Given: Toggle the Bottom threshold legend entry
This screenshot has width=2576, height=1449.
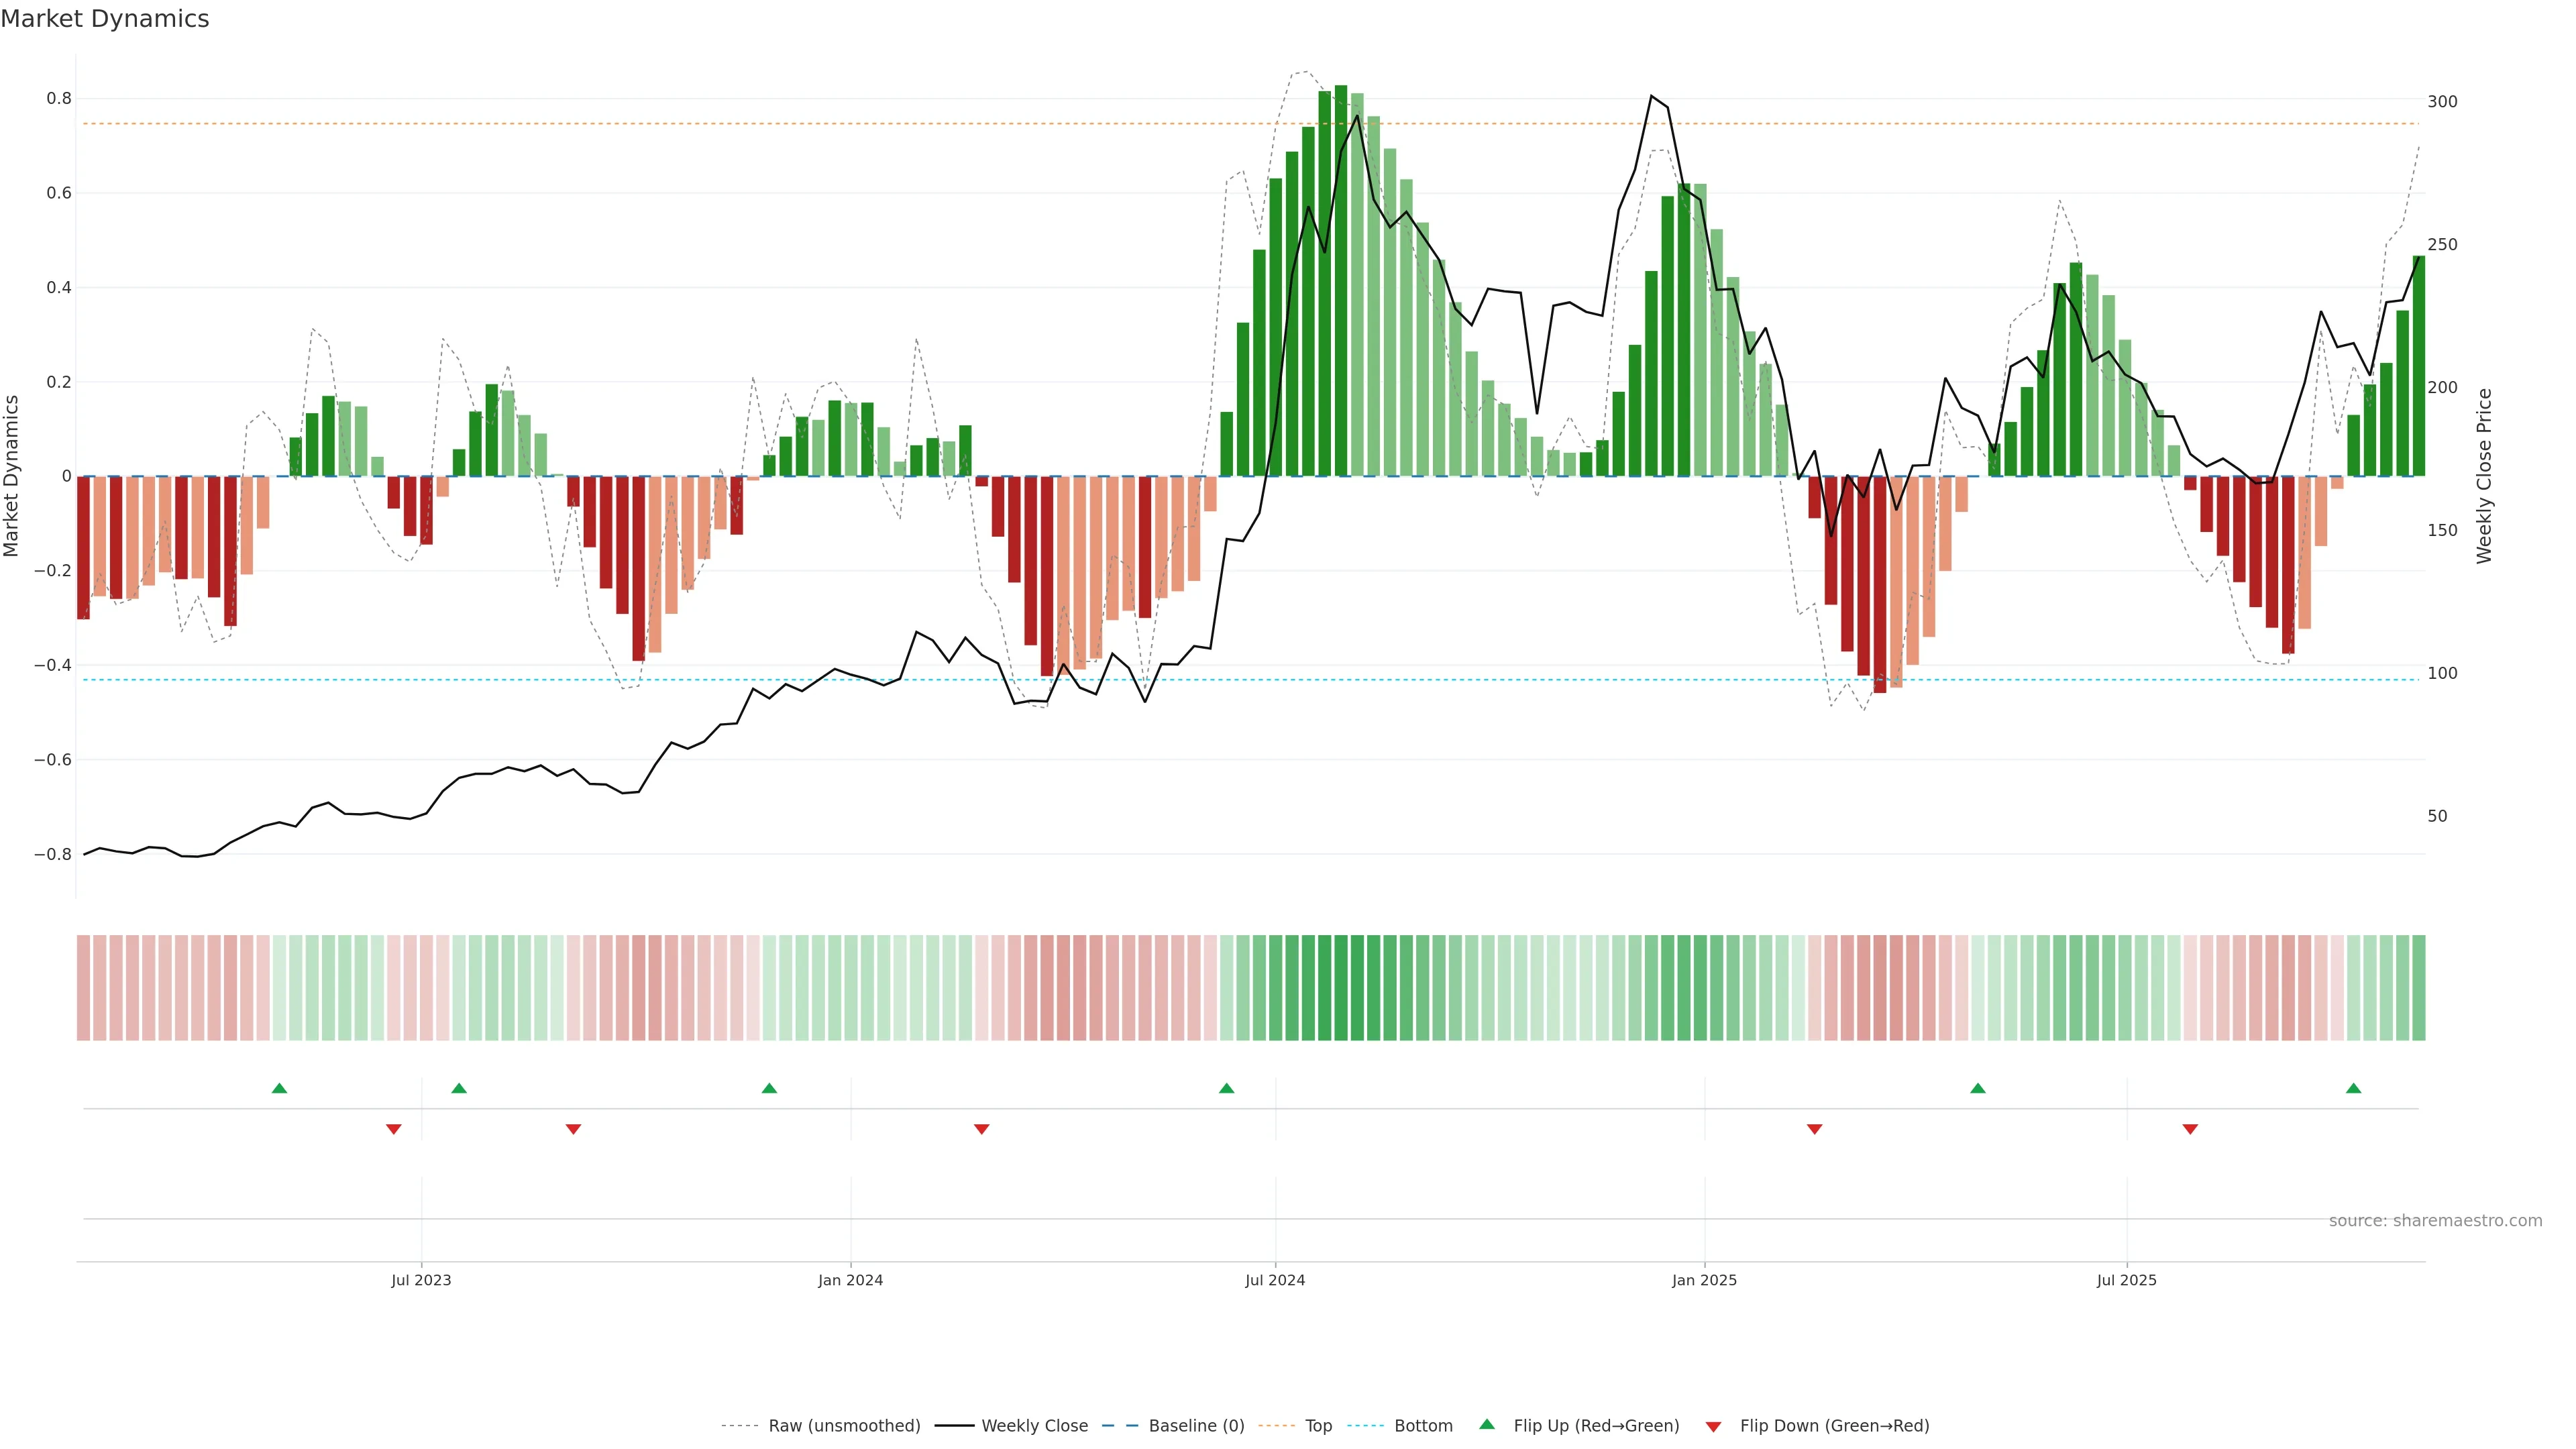Looking at the screenshot, I should coord(1423,1426).
